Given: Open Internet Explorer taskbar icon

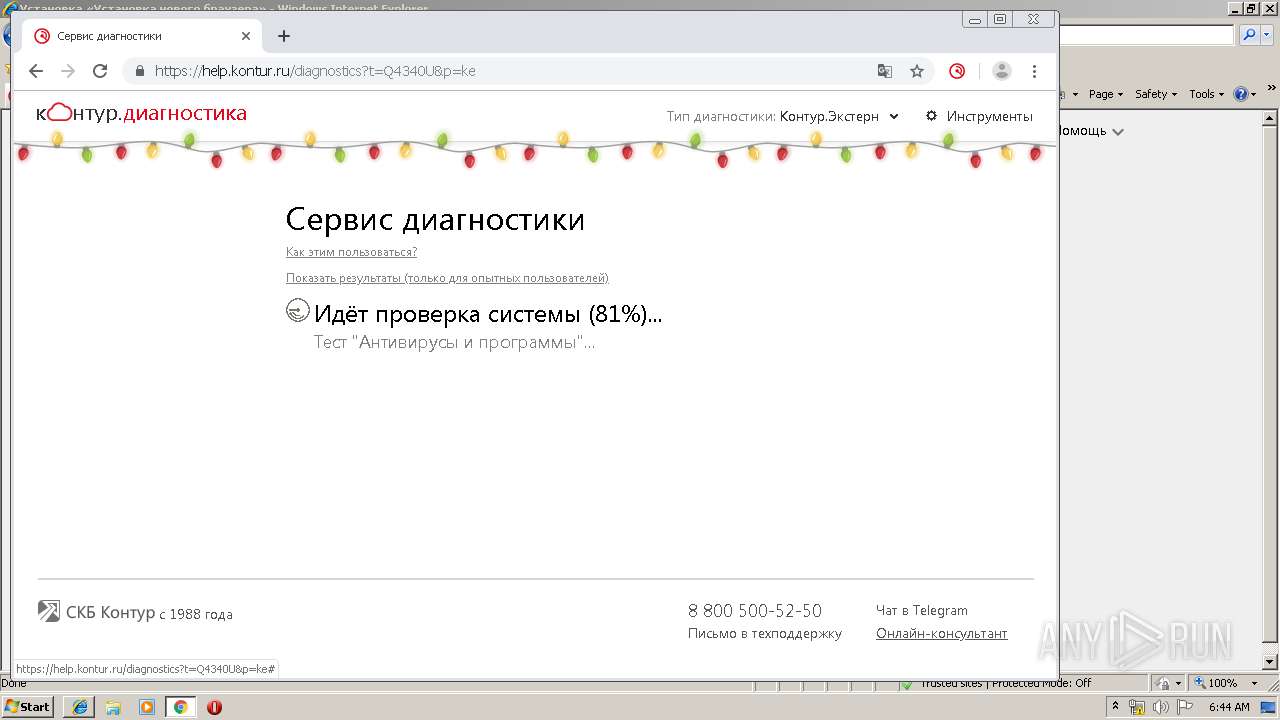Looking at the screenshot, I should point(79,706).
